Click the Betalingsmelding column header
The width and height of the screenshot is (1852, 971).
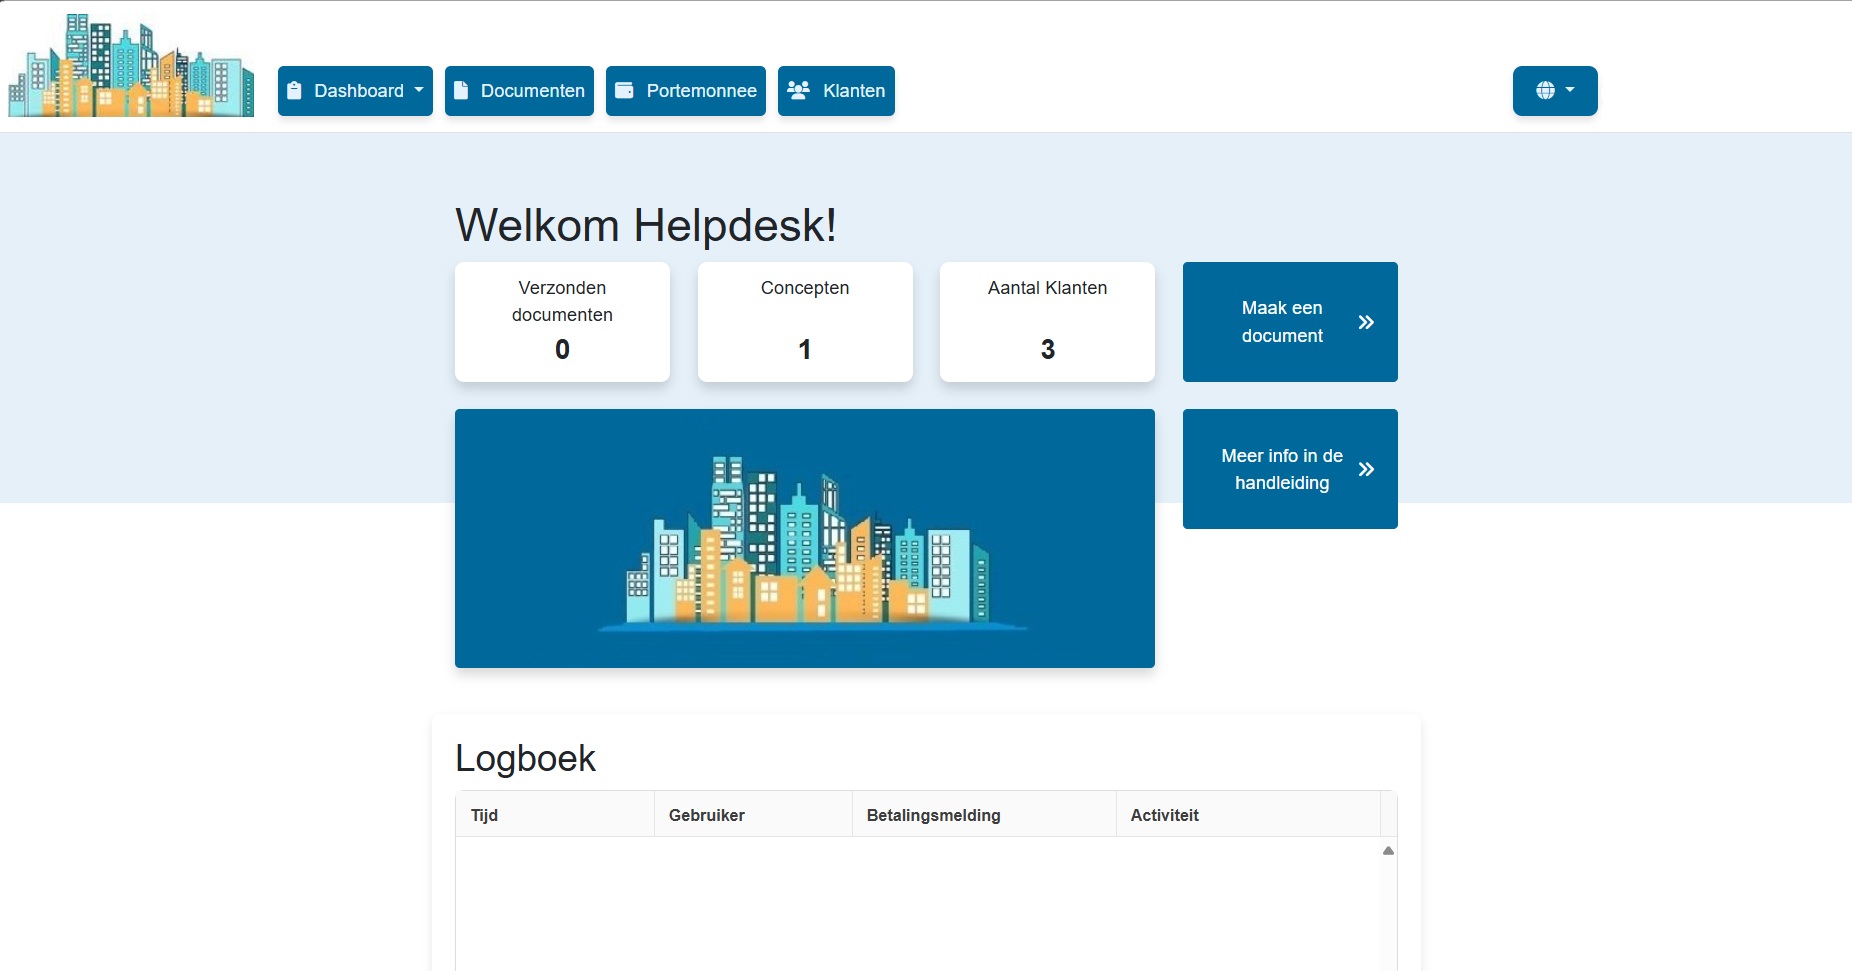[x=984, y=815]
